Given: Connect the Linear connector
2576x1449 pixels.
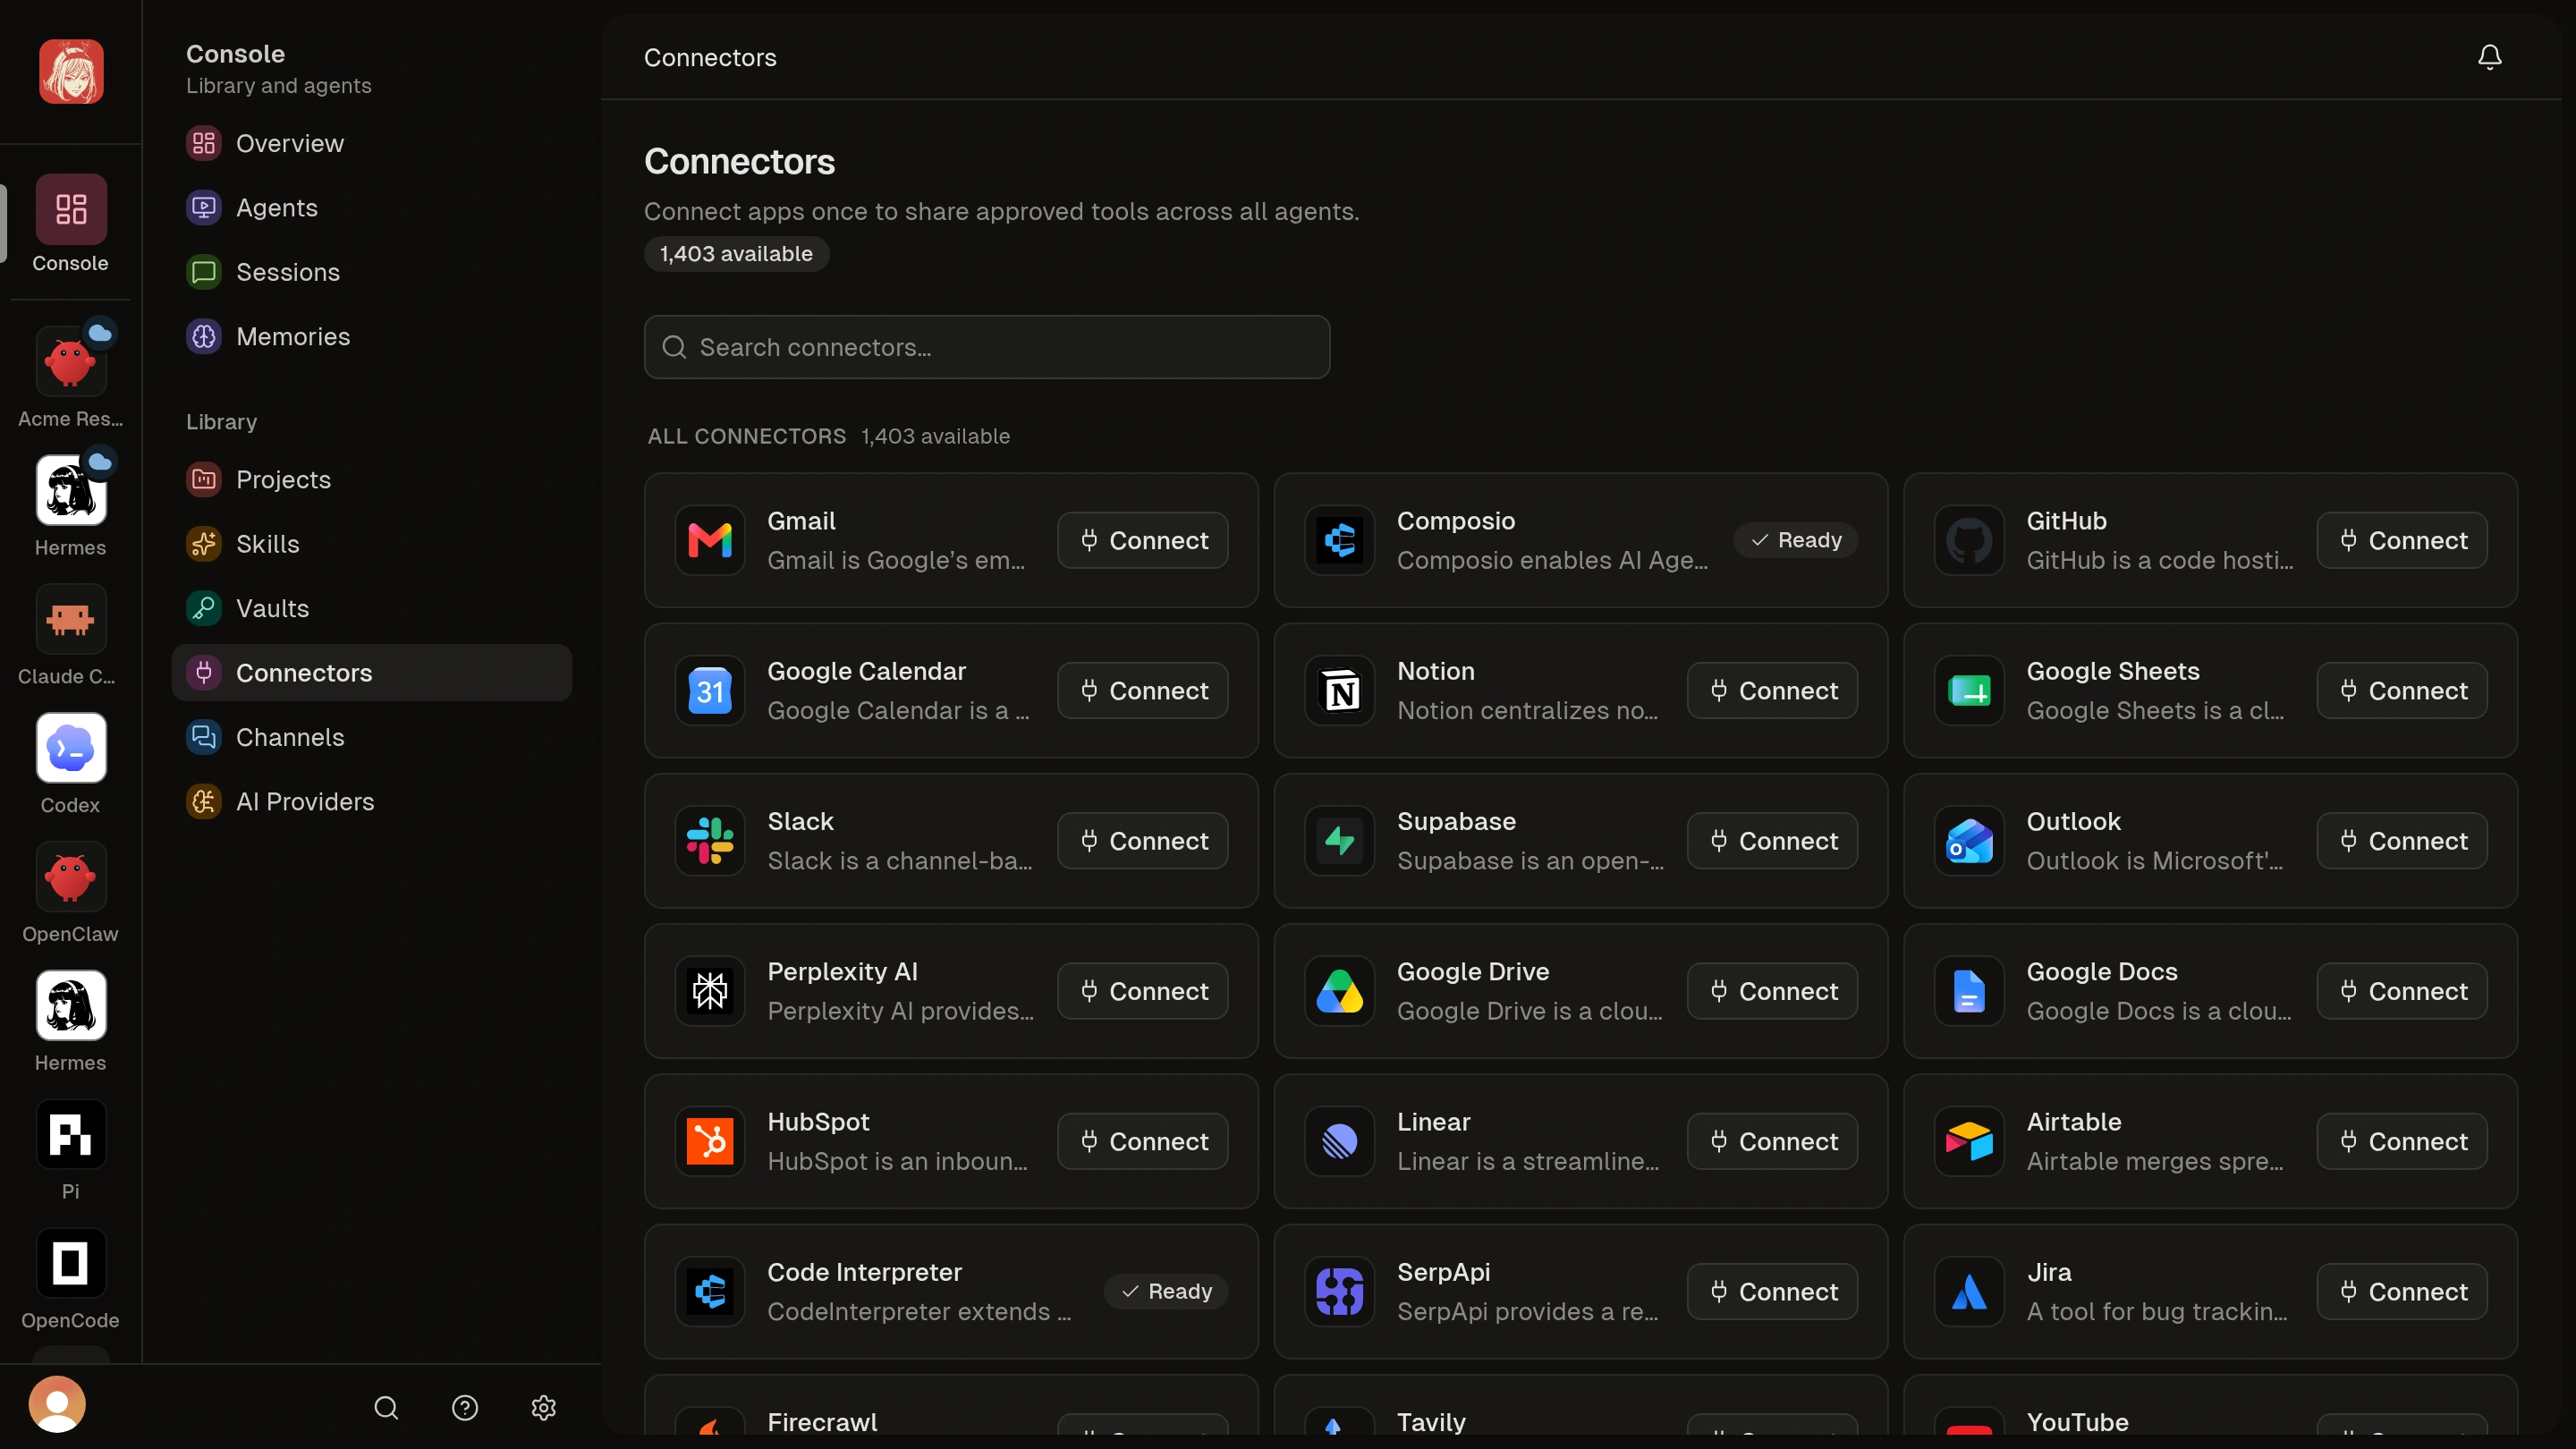Looking at the screenshot, I should click(x=1772, y=1141).
